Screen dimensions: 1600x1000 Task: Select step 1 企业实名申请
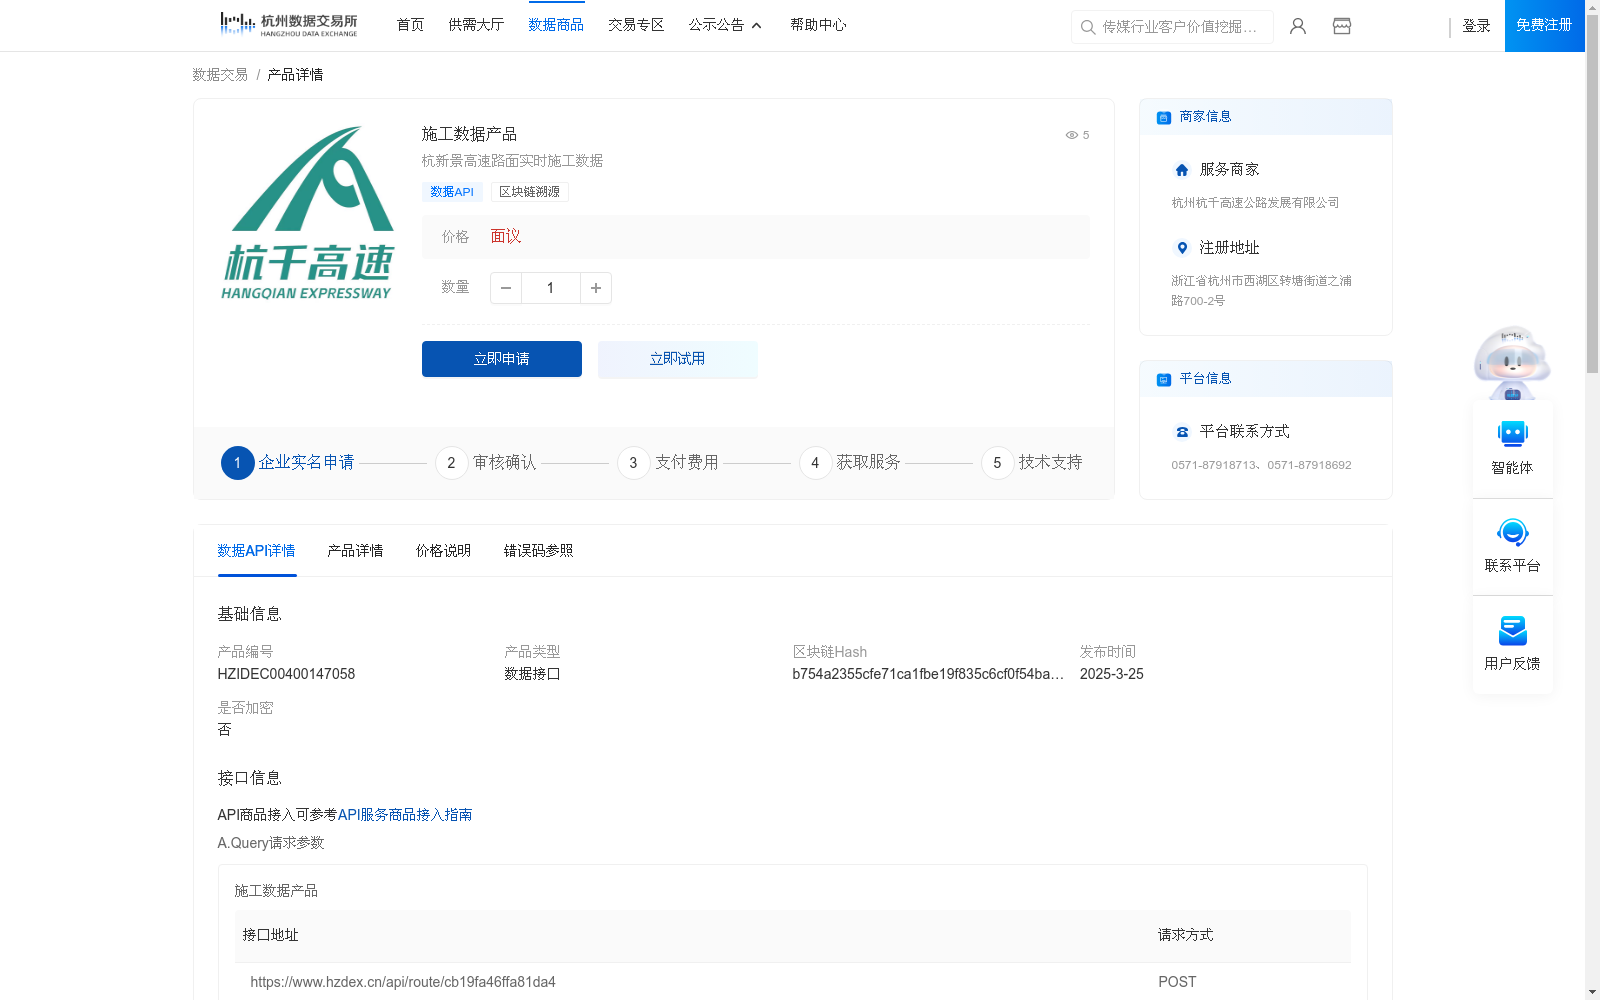tap(288, 463)
